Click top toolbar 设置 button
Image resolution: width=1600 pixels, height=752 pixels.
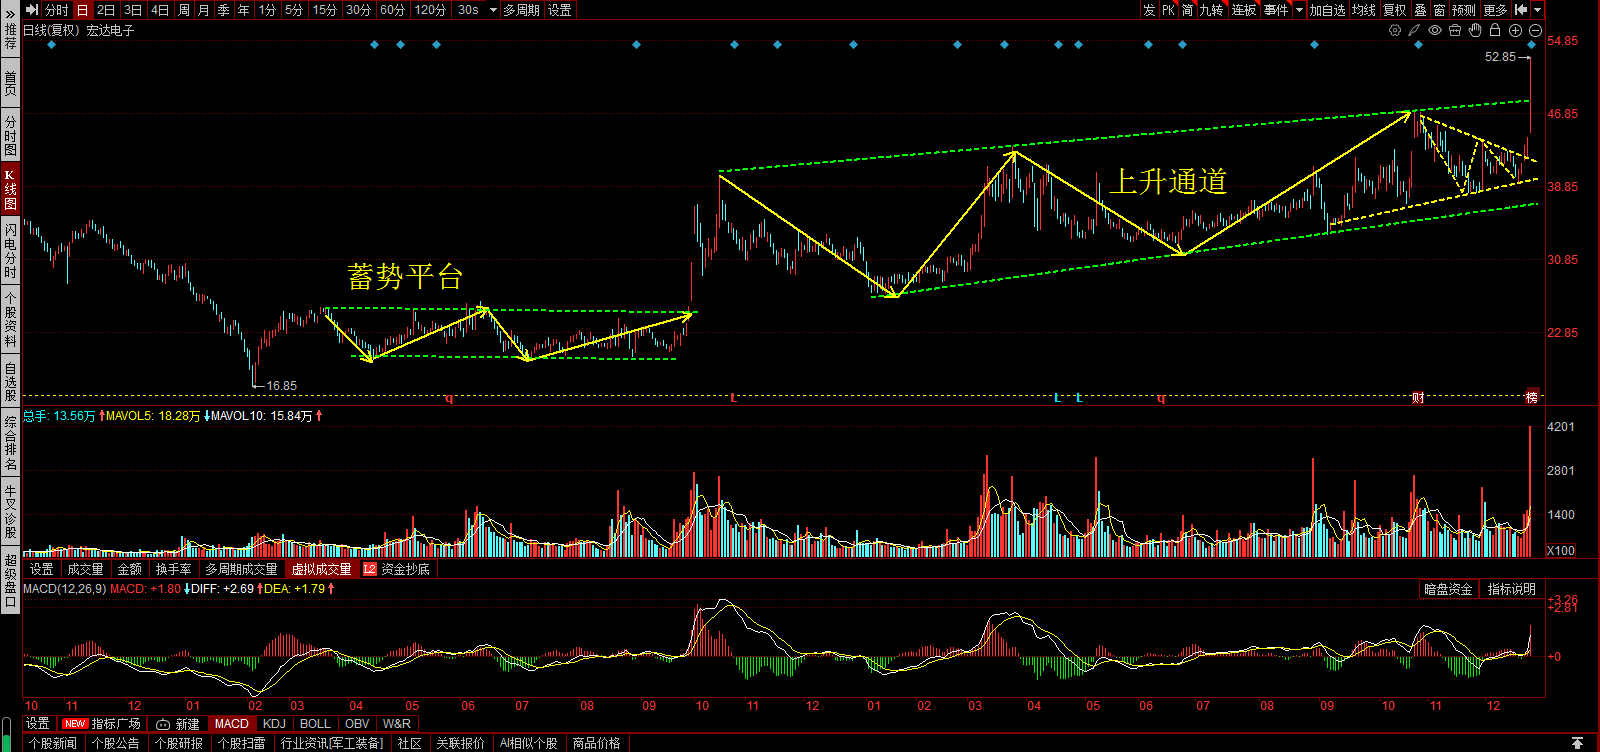point(560,10)
